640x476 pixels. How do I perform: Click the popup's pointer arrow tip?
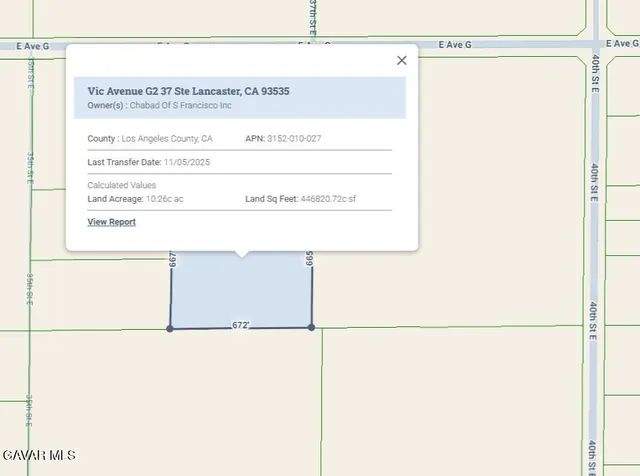pyautogui.click(x=240, y=256)
